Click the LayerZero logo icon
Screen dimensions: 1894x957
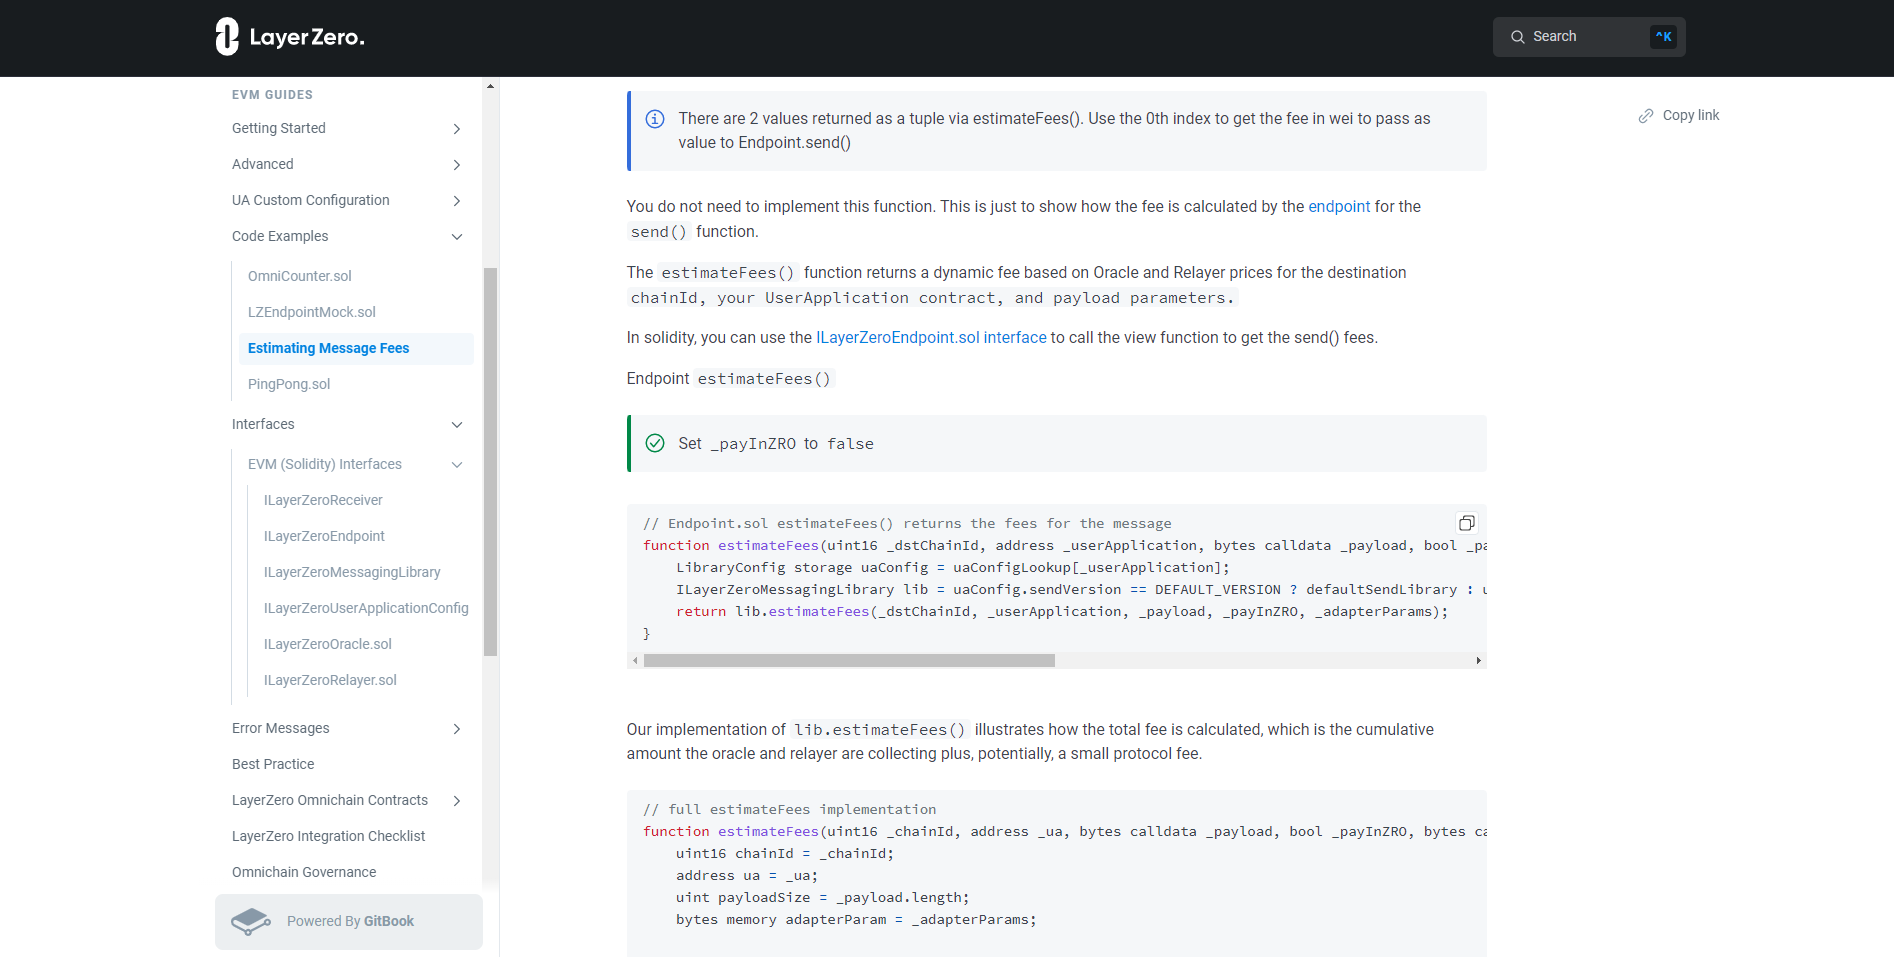[227, 37]
